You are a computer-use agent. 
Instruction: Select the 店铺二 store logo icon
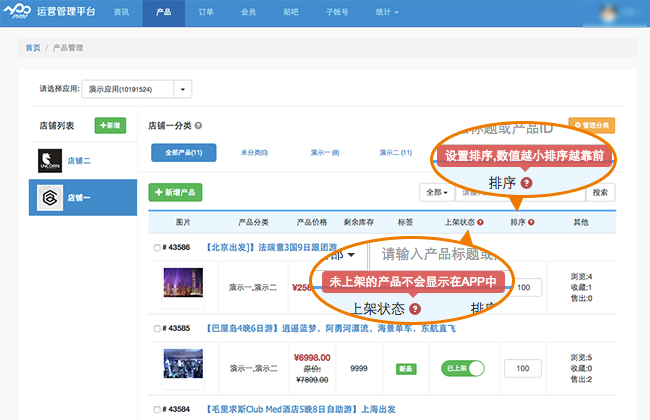(x=50, y=160)
